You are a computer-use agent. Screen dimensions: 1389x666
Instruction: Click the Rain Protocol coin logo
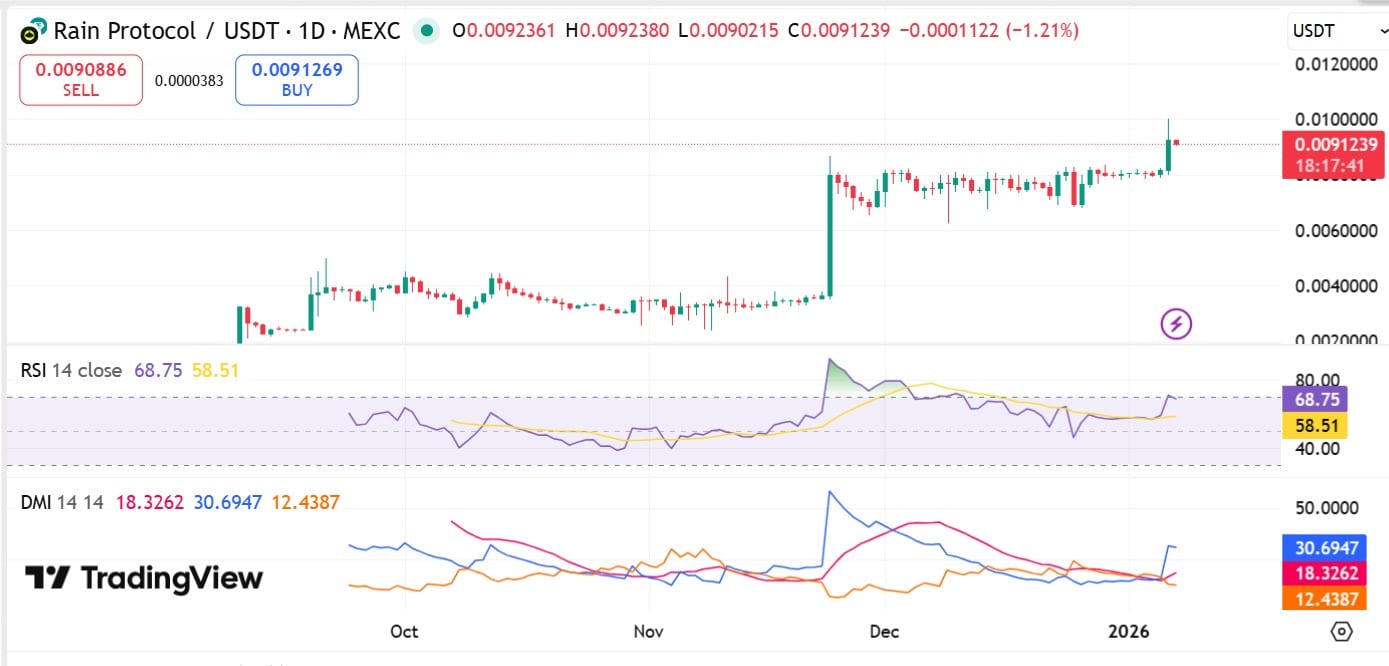pos(32,29)
